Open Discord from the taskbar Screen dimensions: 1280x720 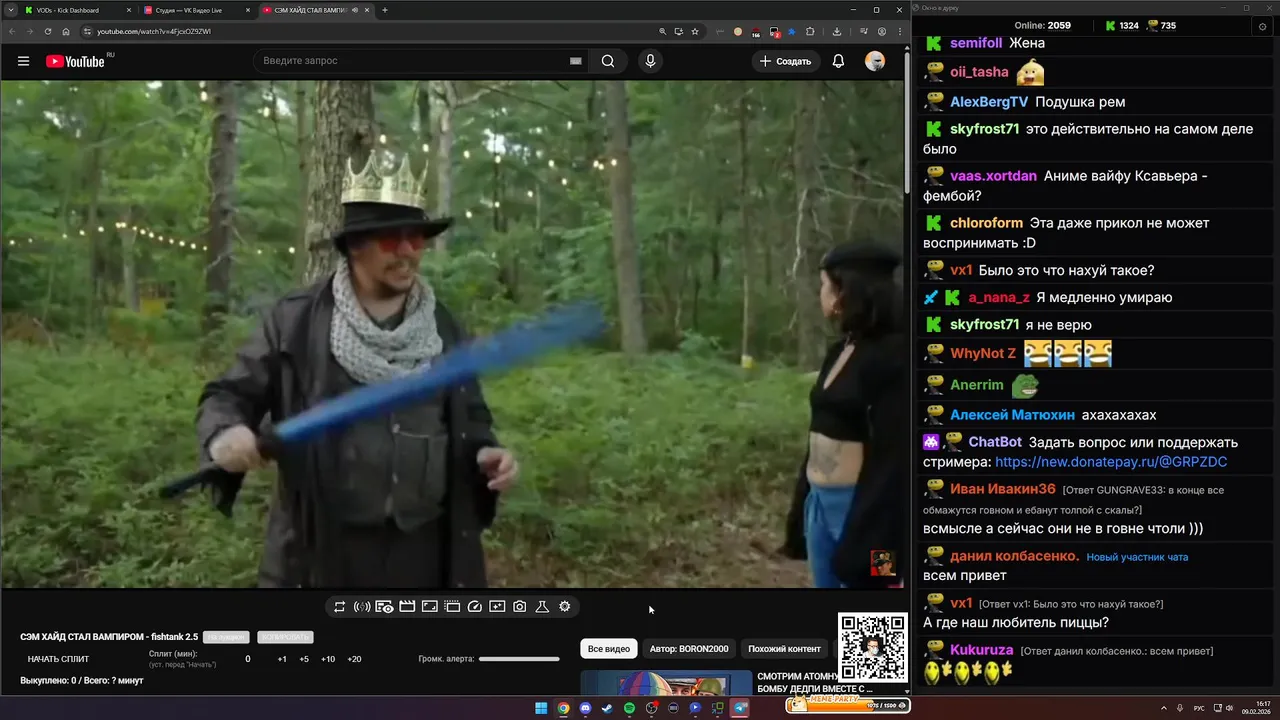tap(585, 708)
